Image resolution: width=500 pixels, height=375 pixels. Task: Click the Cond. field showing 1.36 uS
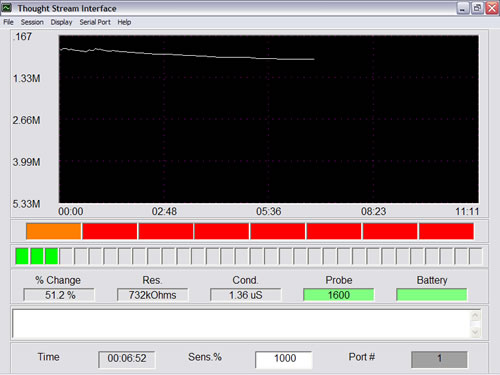click(x=246, y=295)
